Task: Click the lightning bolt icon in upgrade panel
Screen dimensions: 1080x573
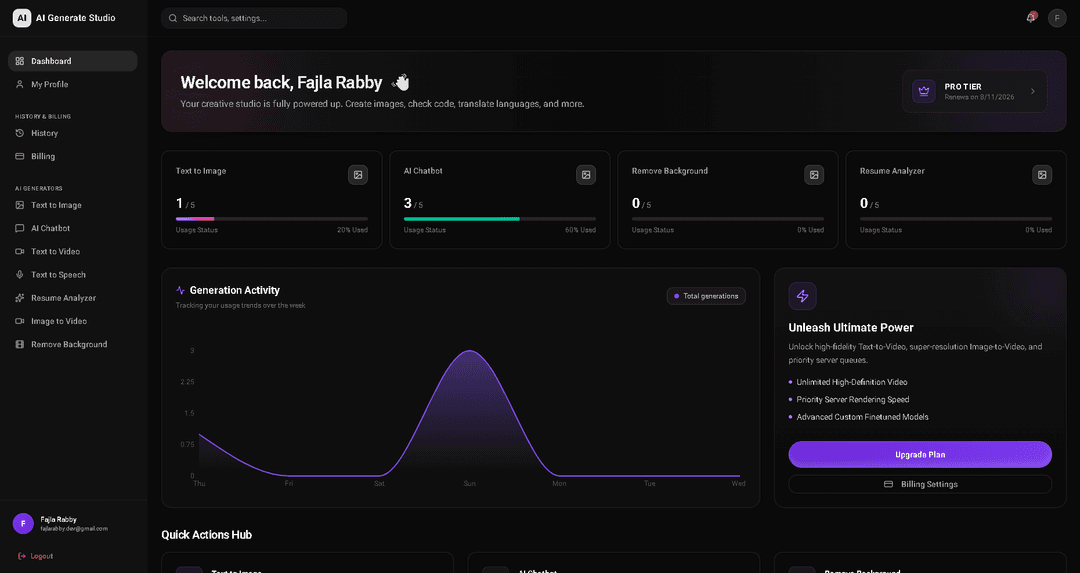Action: tap(802, 296)
